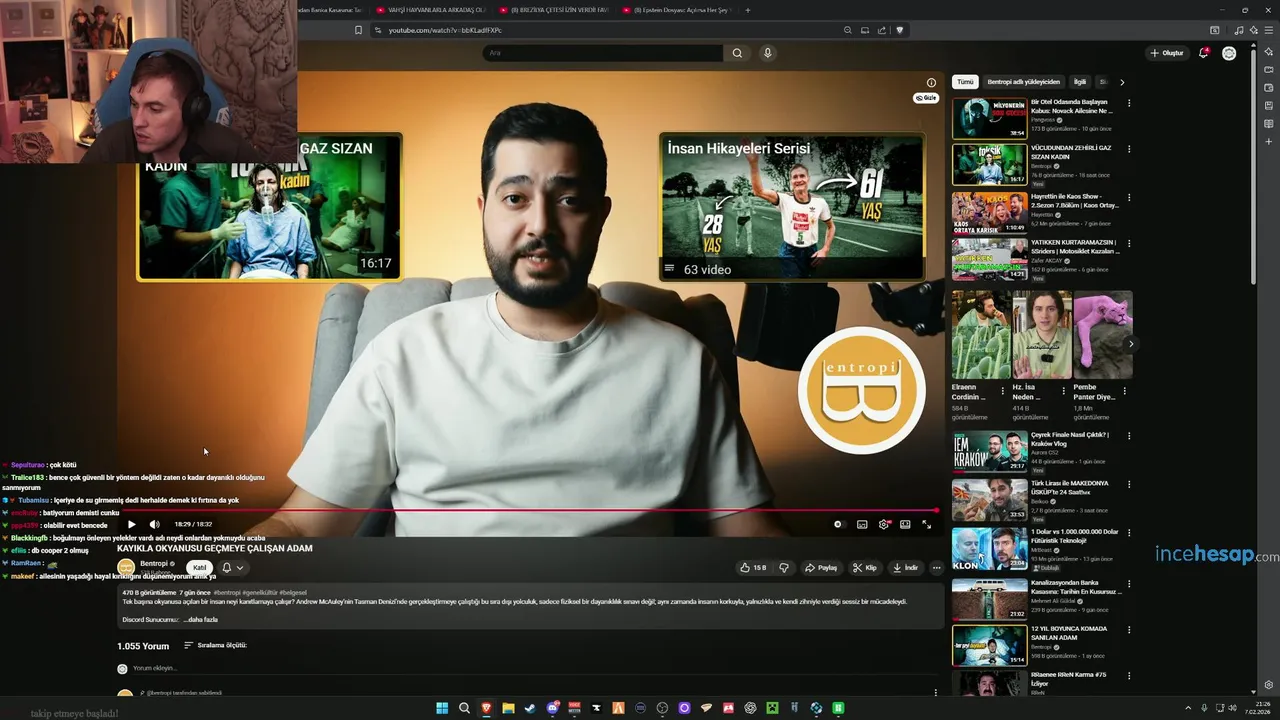Open Minecraft icon in taskbar

coord(772,708)
